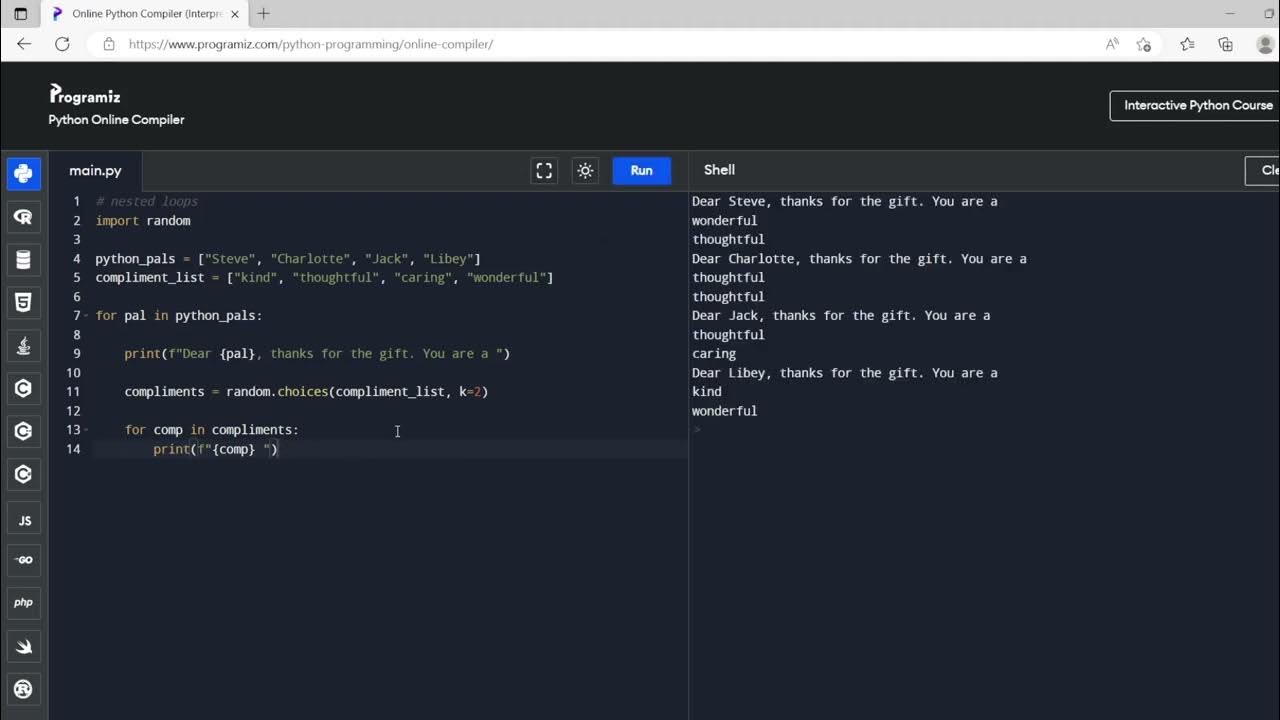This screenshot has width=1280, height=720.
Task: Select the C++ compiler icon
Action: 24,431
